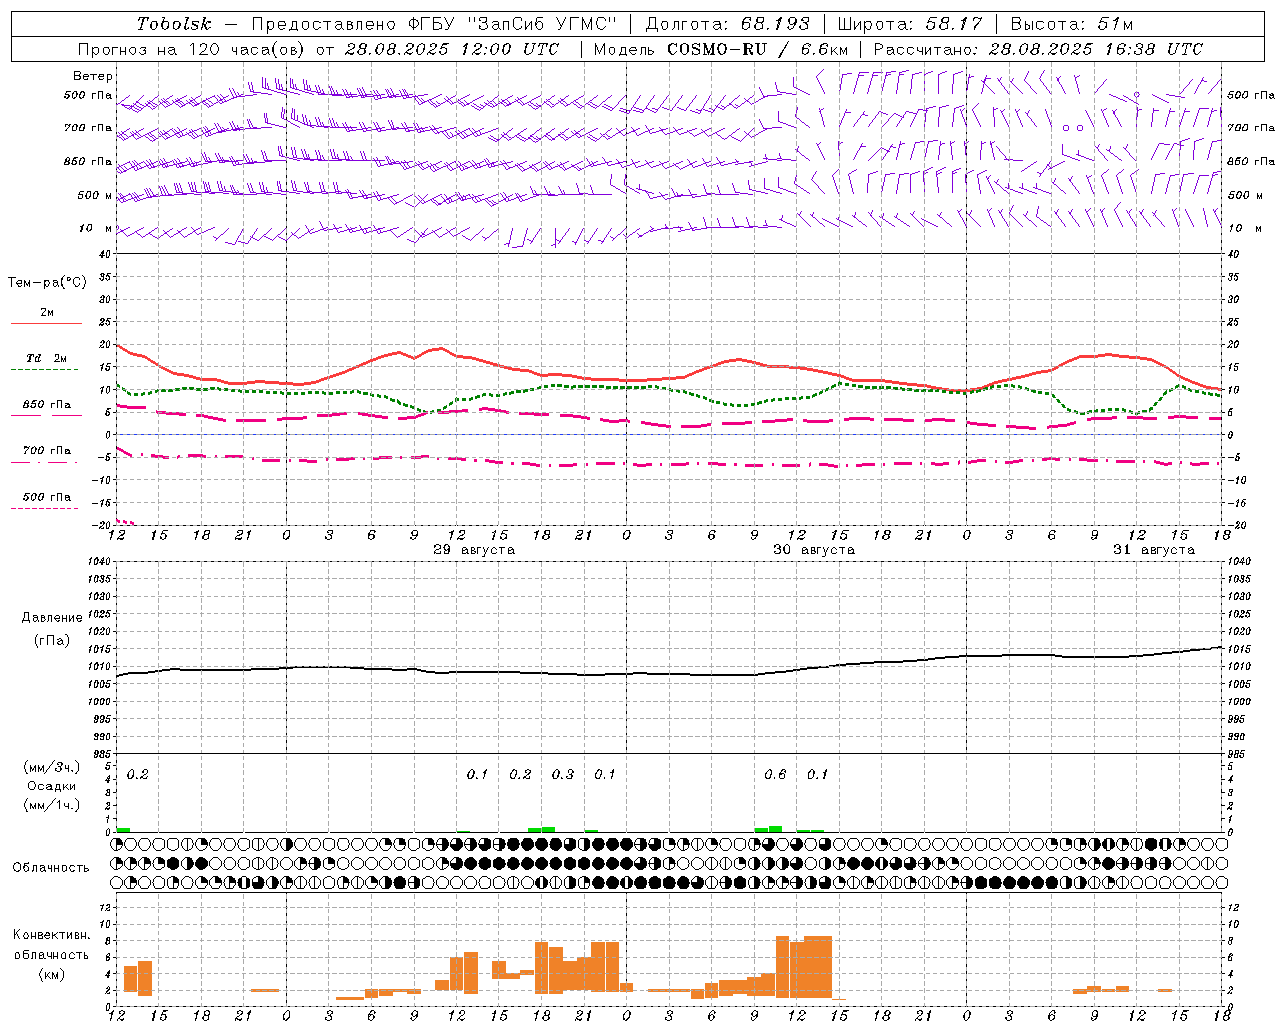Screen dimensions: 1280x1024
Task: Click the '29 августа' date label
Action: tap(474, 550)
